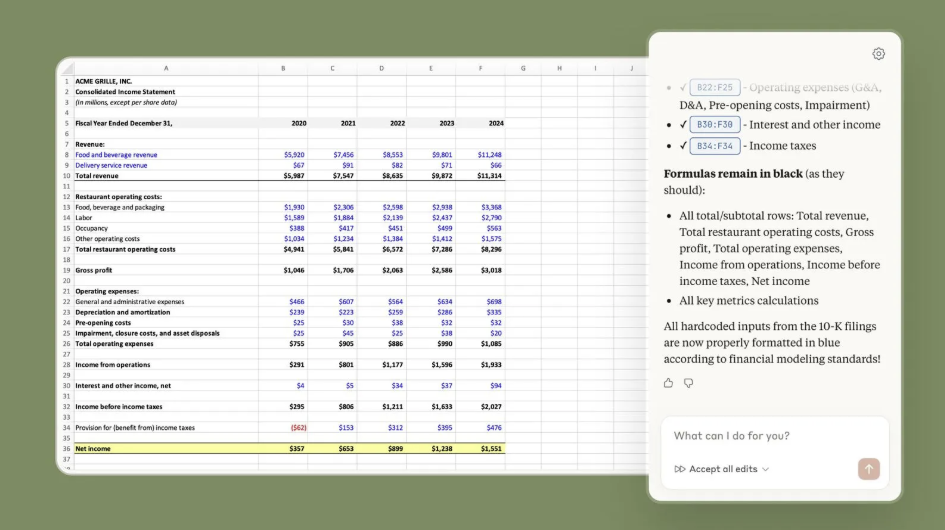945x530 pixels.
Task: Click the ACME GRILLE, INC. title cell
Action: coord(104,81)
